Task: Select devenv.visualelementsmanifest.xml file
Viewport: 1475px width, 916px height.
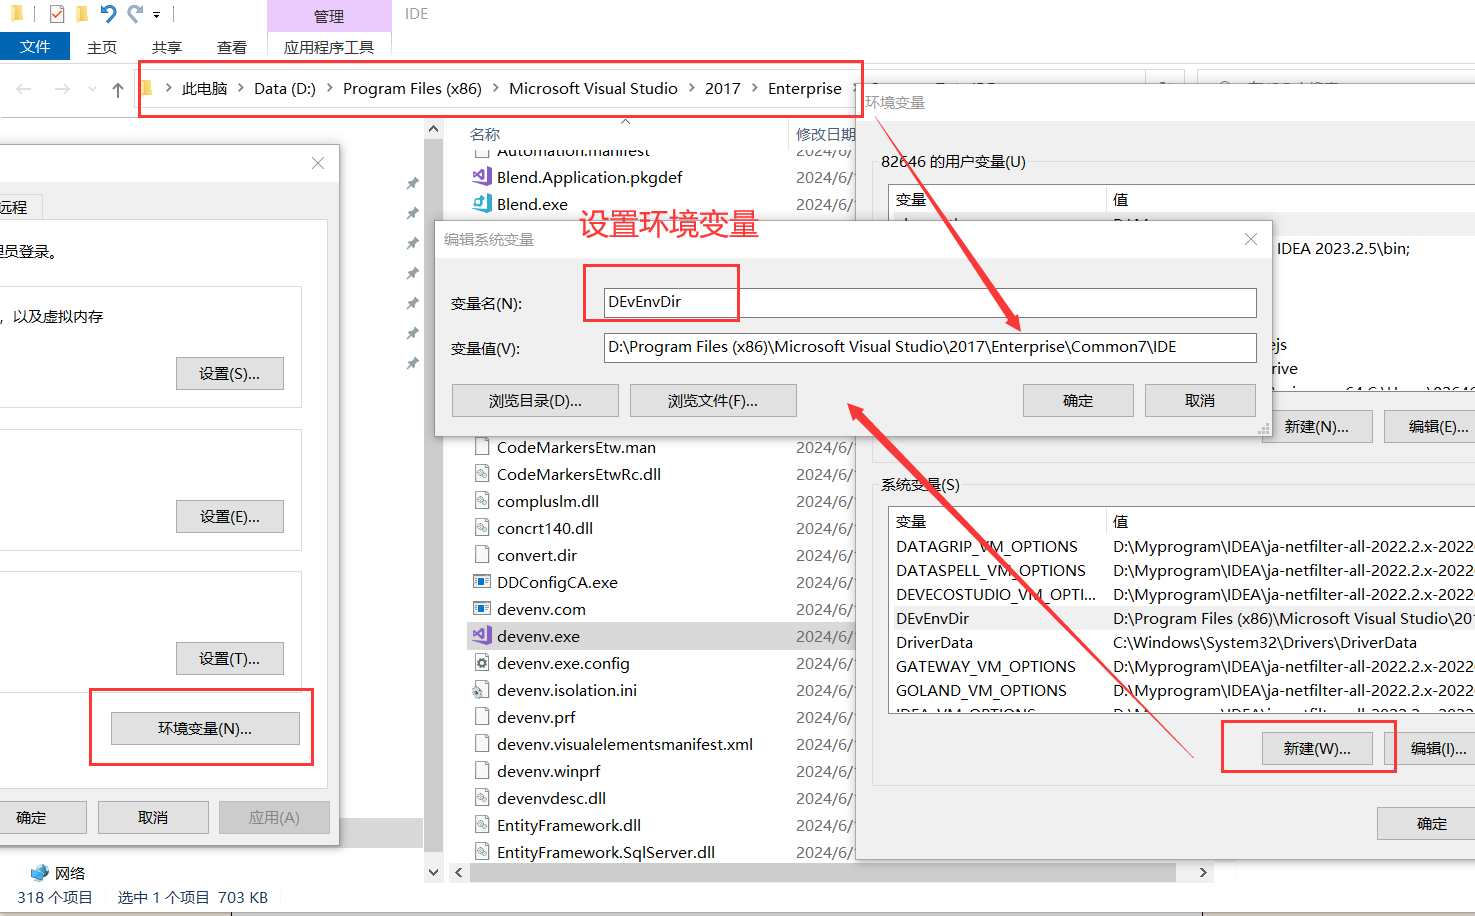Action: click(625, 744)
